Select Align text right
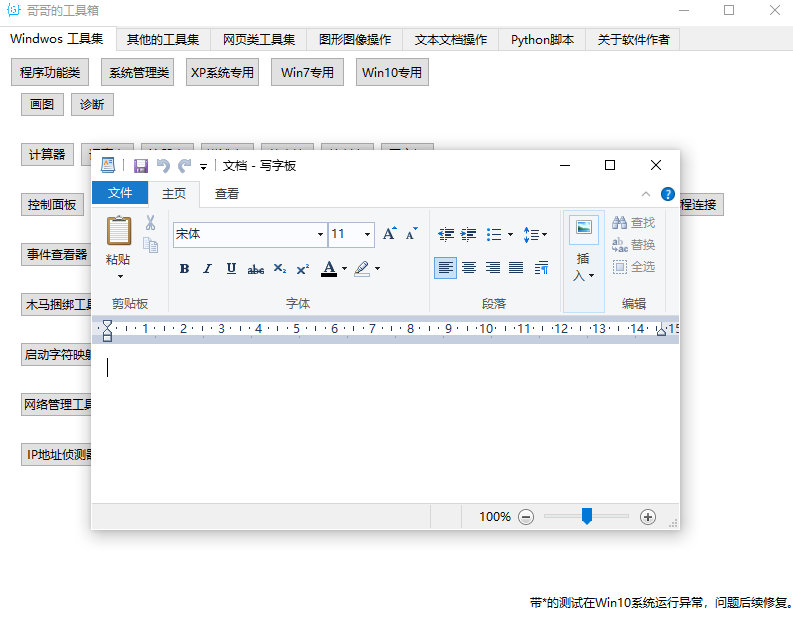The height and width of the screenshot is (621, 793). coord(493,268)
